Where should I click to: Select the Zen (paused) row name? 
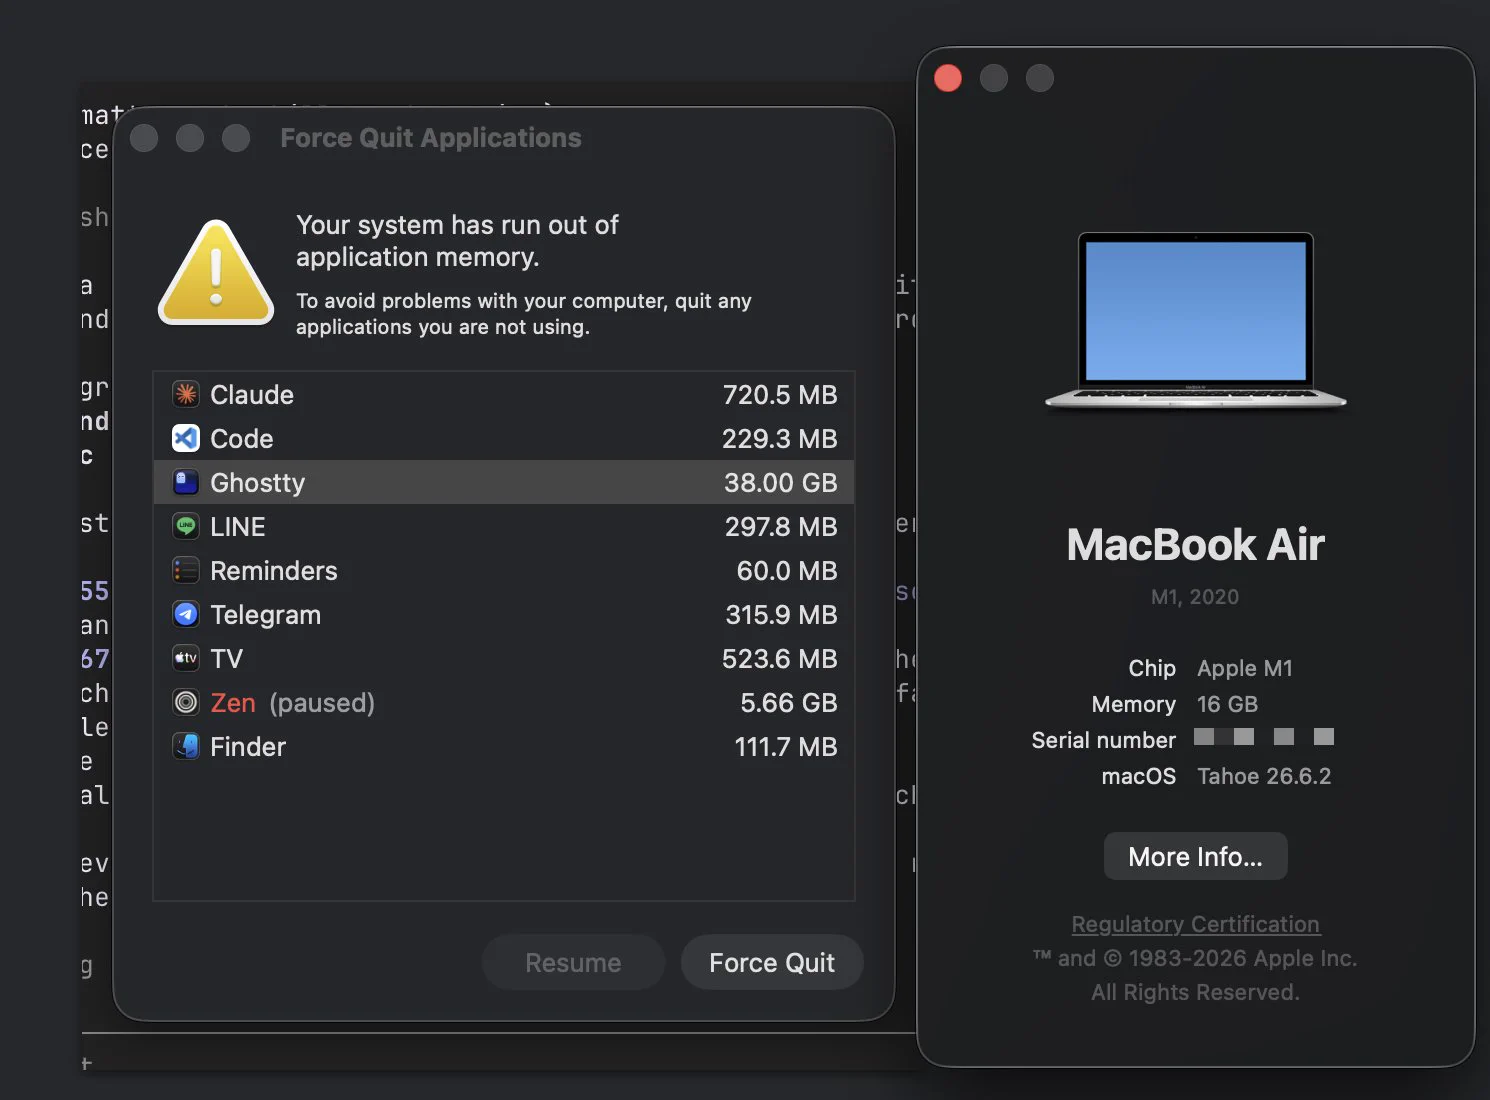pyautogui.click(x=293, y=703)
